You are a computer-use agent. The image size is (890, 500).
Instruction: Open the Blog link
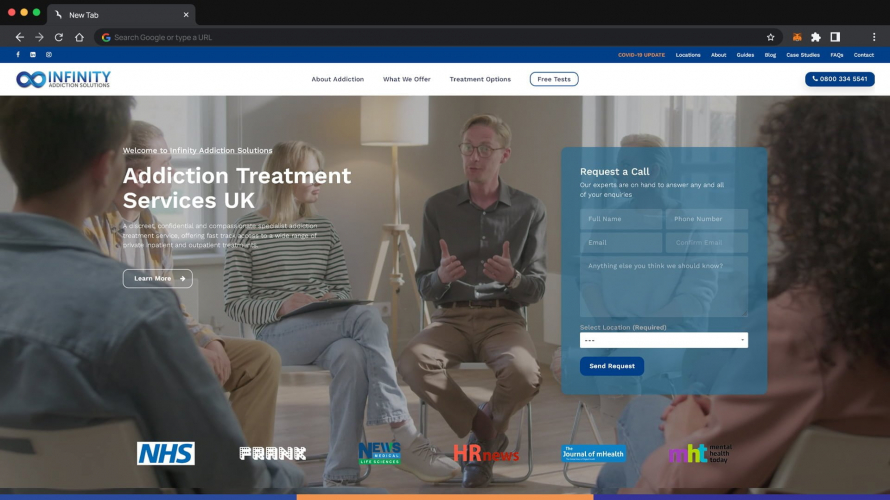tap(770, 55)
